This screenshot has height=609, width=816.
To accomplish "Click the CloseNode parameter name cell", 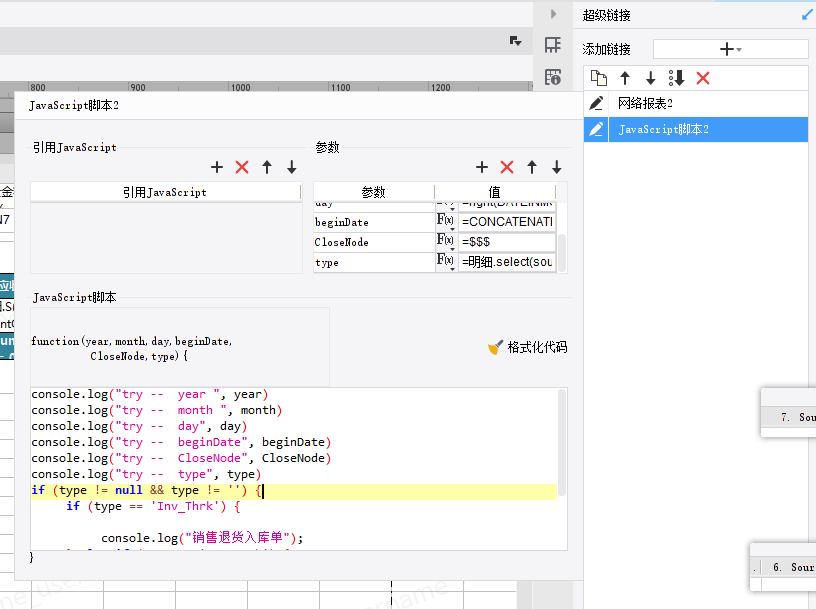I will click(374, 243).
